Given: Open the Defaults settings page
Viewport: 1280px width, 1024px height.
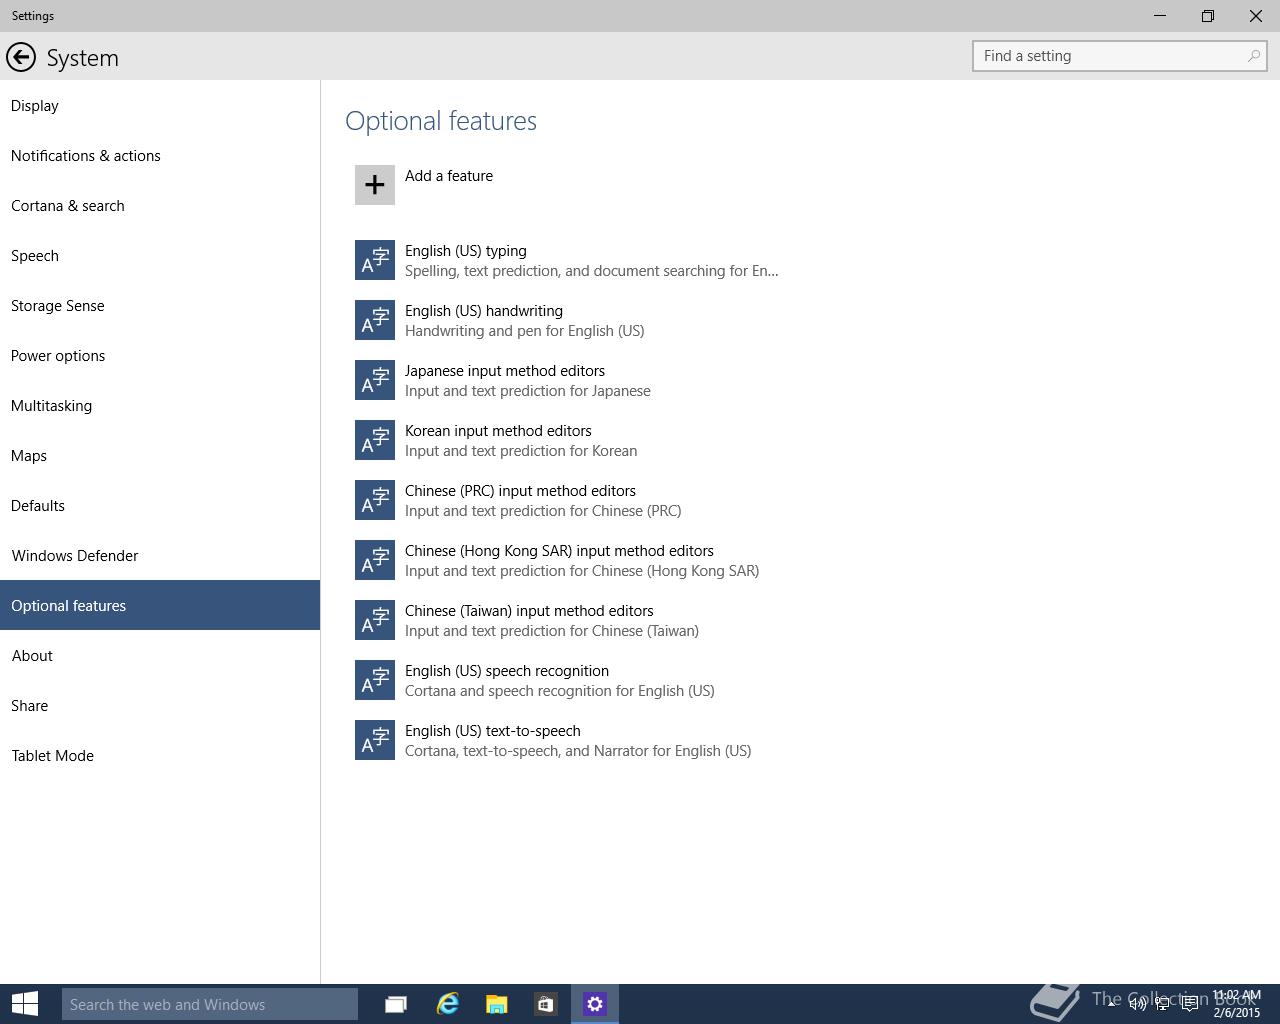Looking at the screenshot, I should (160, 505).
